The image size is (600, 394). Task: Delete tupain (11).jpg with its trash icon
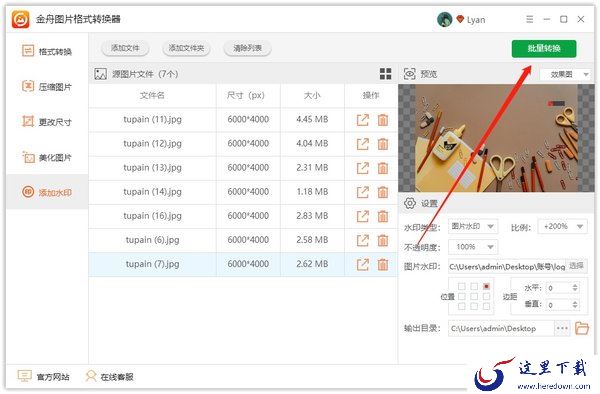(383, 120)
